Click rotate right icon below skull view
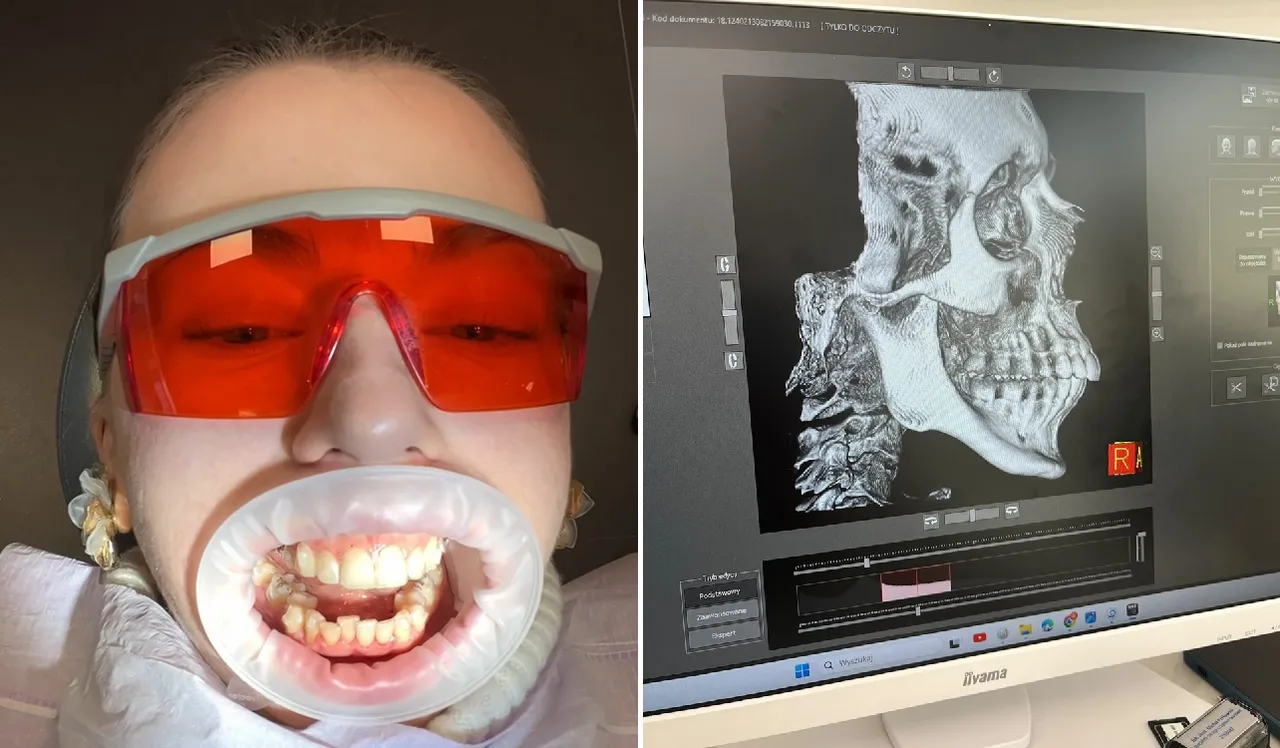Screen dimensions: 1280x748 pyautogui.click(x=1011, y=511)
